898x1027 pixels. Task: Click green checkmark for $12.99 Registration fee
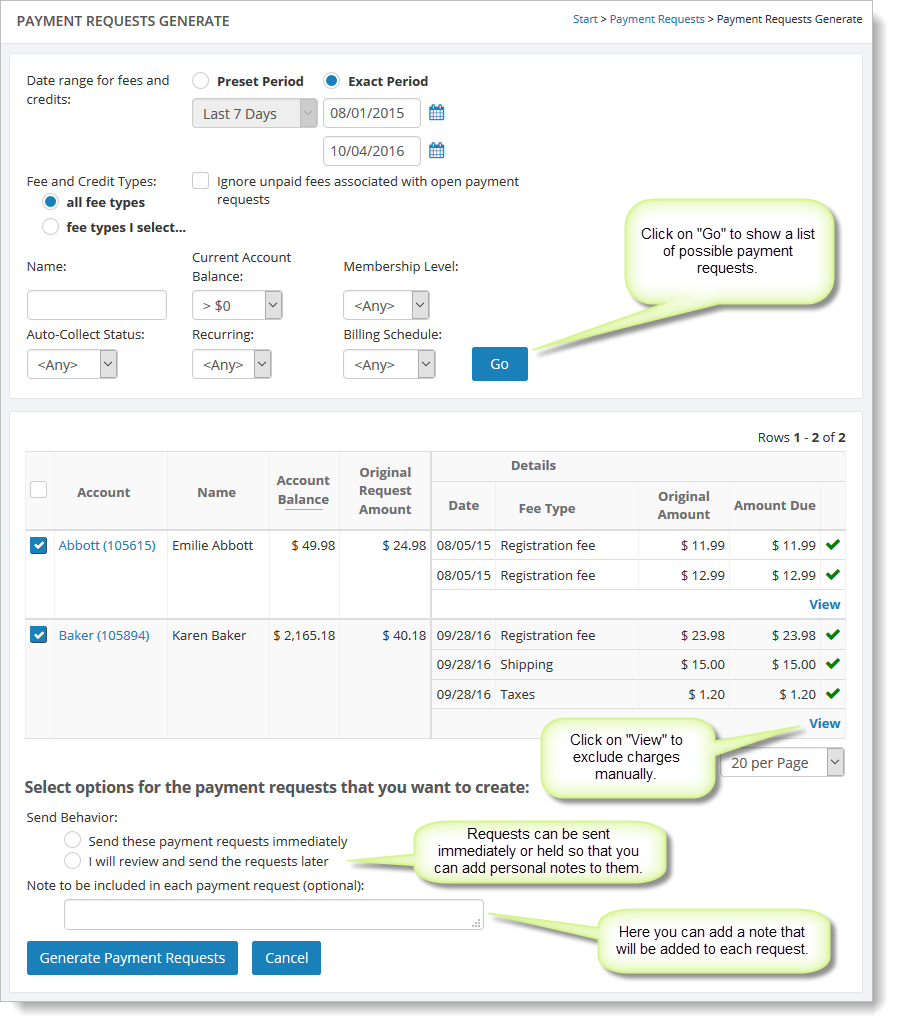coord(832,575)
